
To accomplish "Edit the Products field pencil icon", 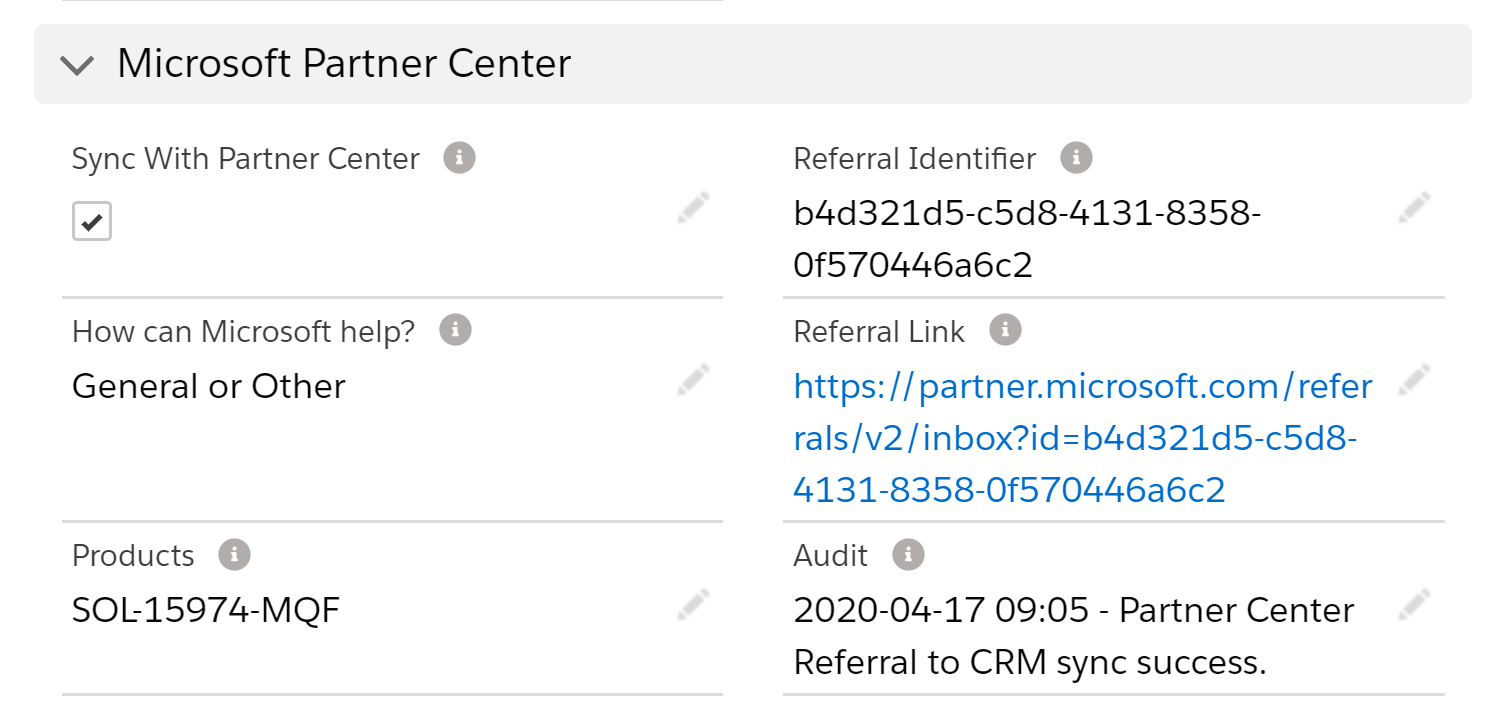I will (x=693, y=604).
